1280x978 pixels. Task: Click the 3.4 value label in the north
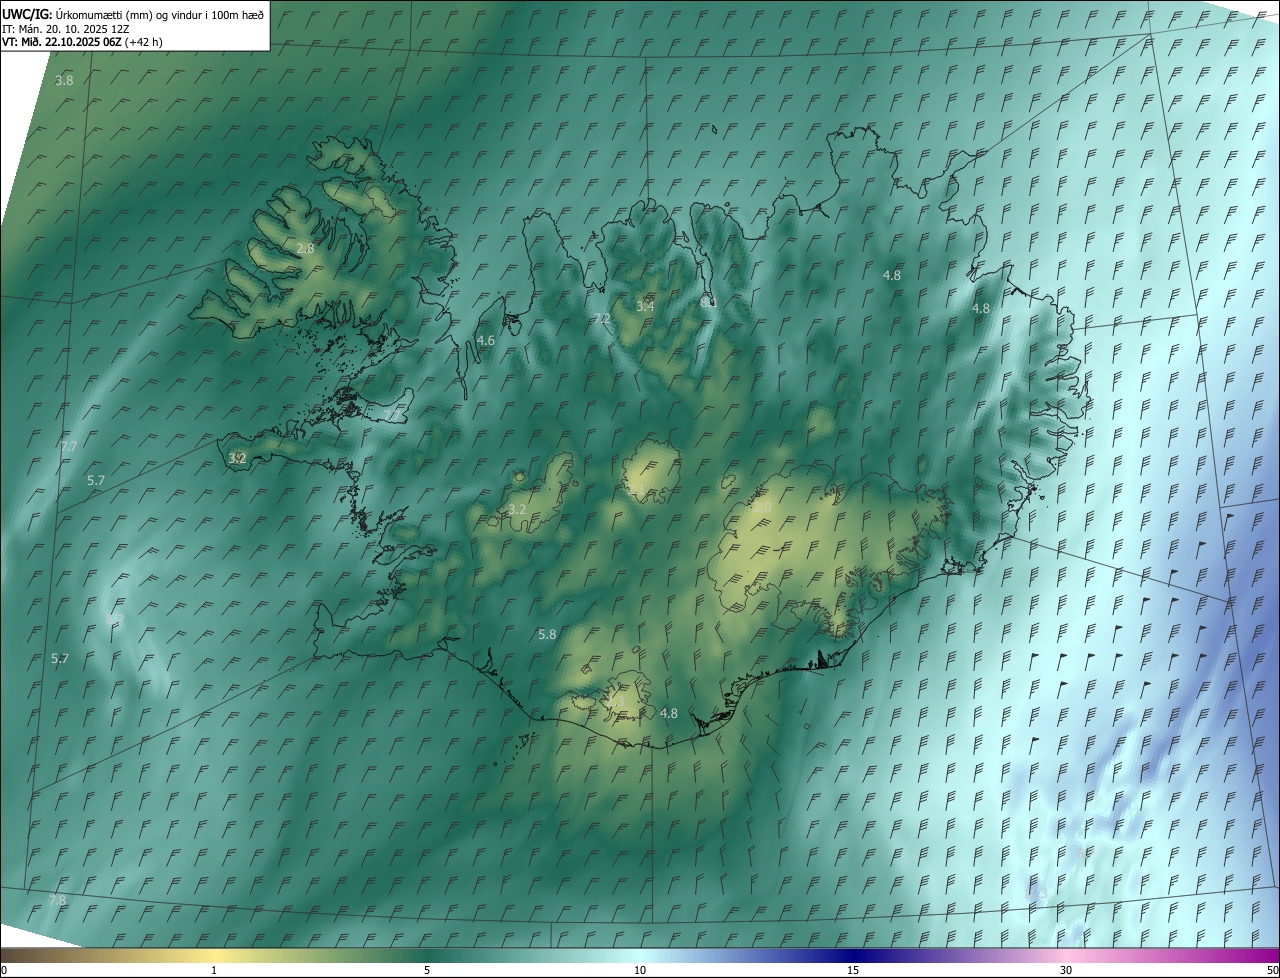pos(645,306)
